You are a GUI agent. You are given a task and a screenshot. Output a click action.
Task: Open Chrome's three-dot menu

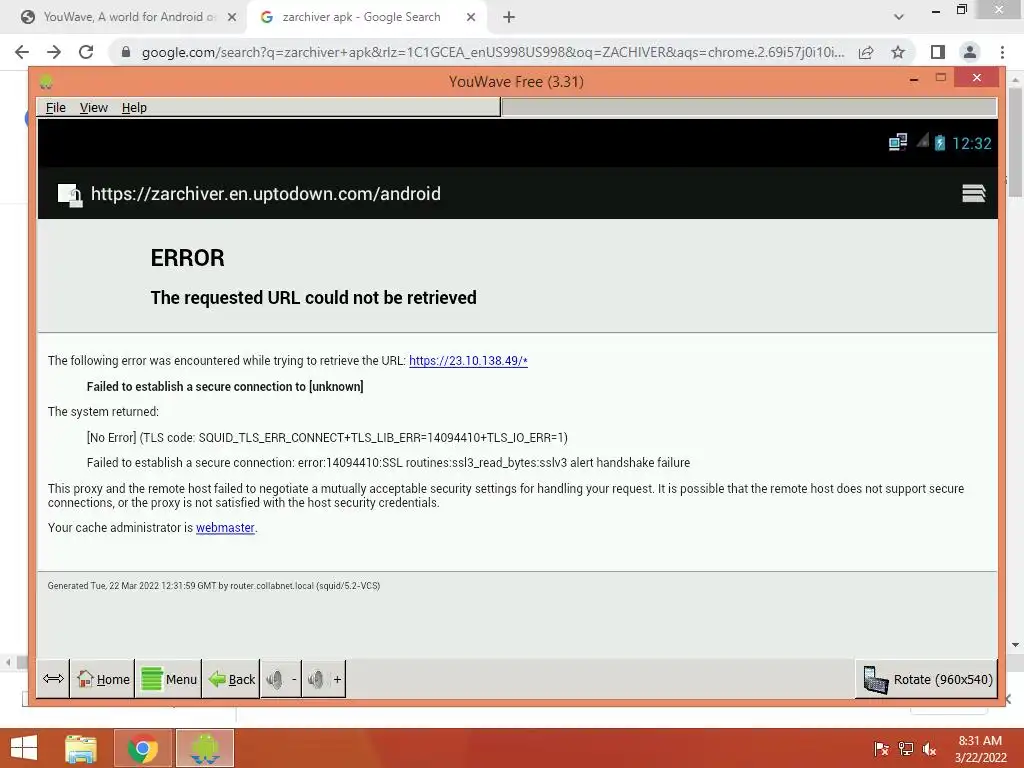pos(1002,52)
